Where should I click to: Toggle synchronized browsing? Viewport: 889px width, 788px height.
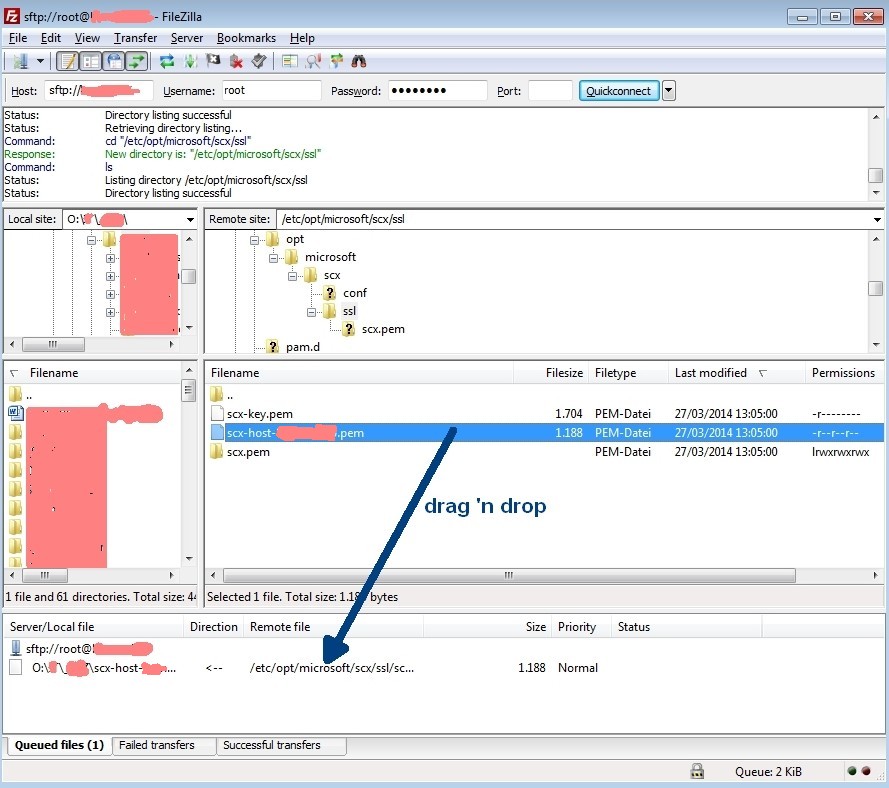[336, 61]
